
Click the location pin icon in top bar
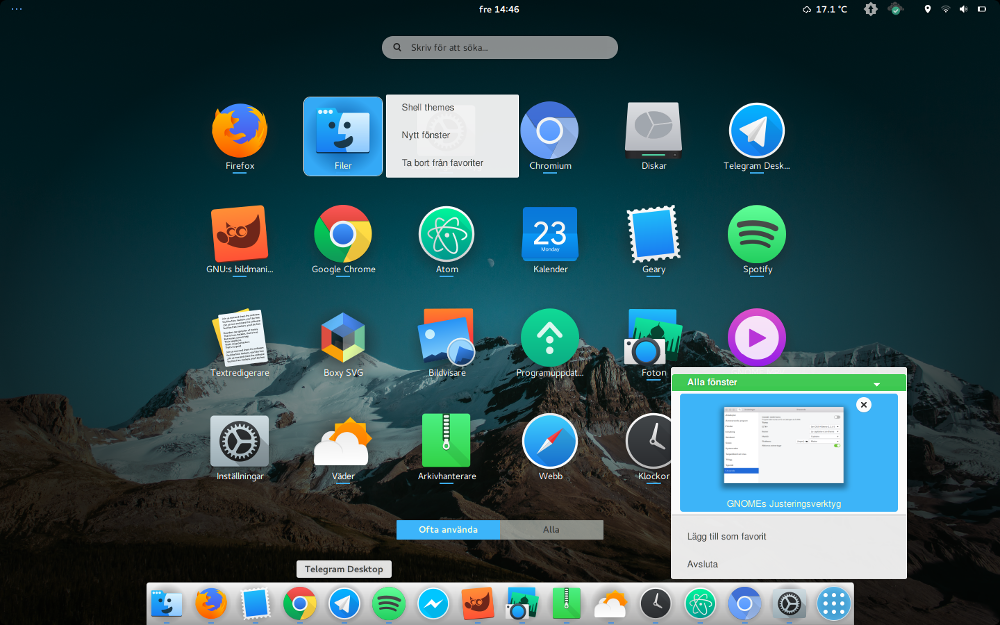click(927, 9)
